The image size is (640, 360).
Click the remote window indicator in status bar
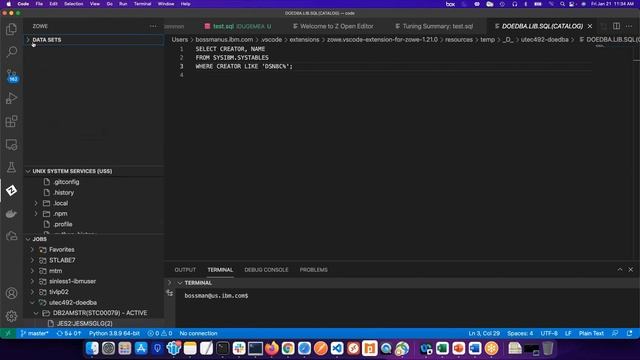[x=8, y=333]
